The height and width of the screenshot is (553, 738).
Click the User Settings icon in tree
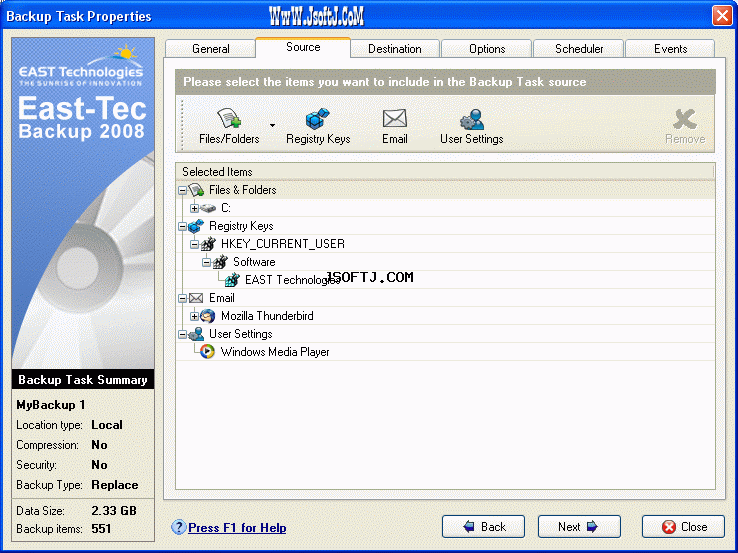pyautogui.click(x=196, y=334)
